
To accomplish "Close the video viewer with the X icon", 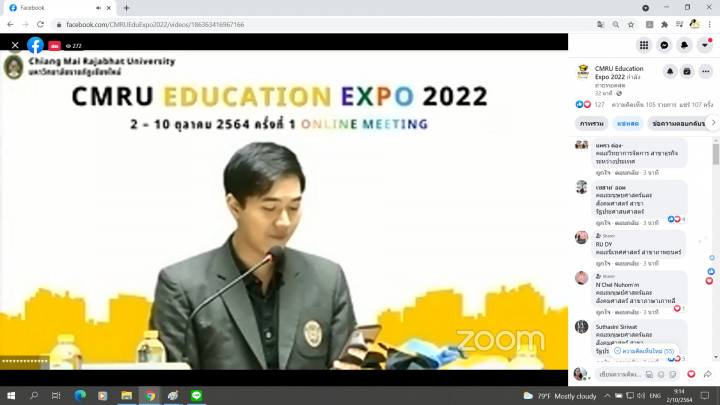I will (x=15, y=45).
